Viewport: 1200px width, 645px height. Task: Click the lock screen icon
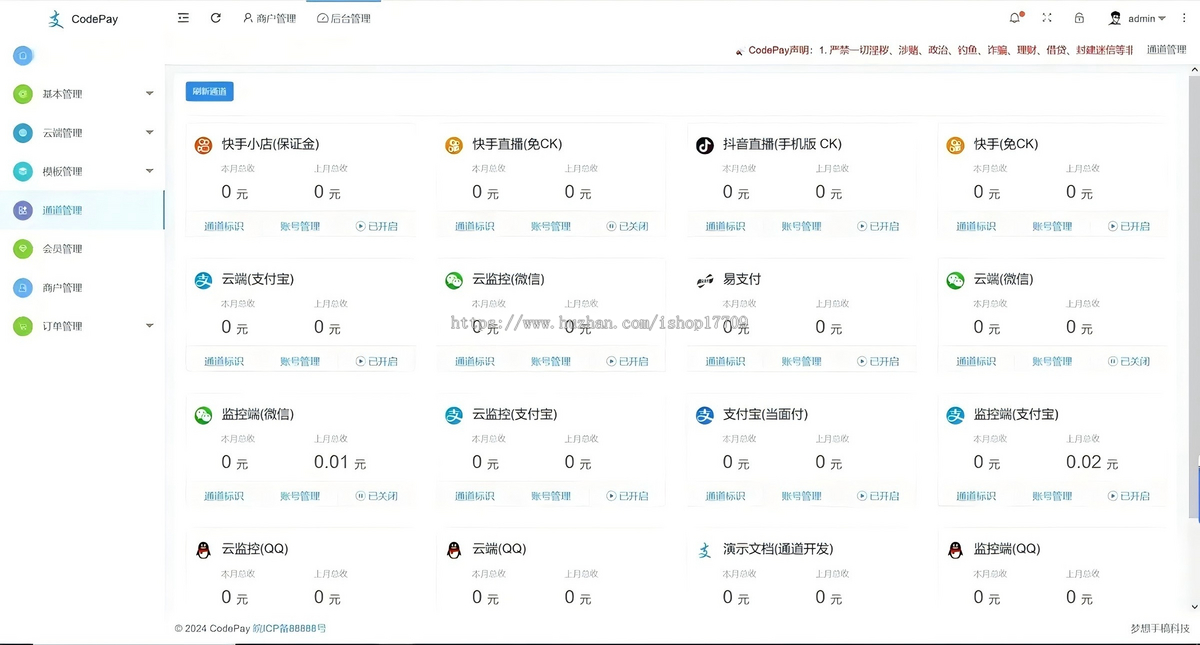point(1079,18)
